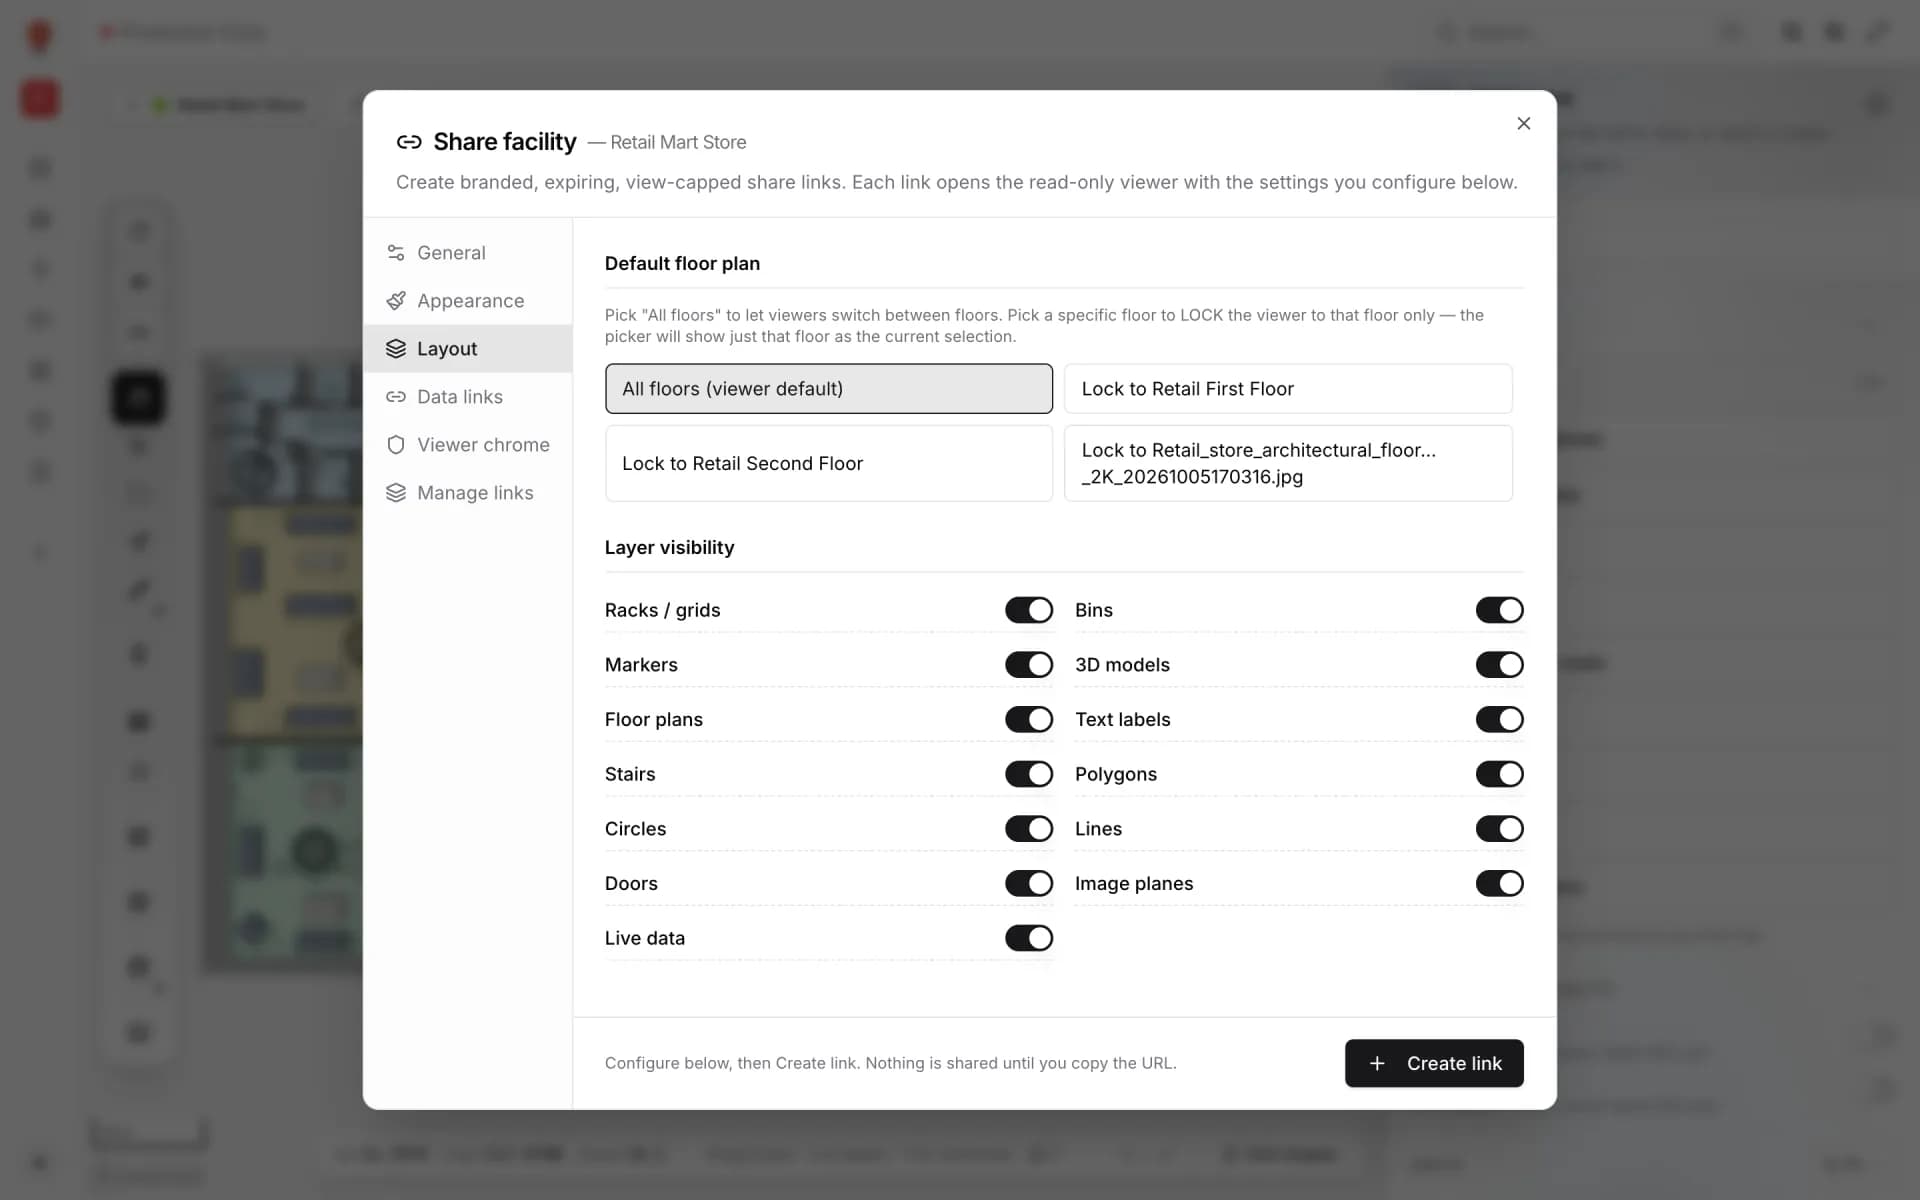Click the Layer visibility heading
This screenshot has width=1920, height=1200.
(x=669, y=548)
